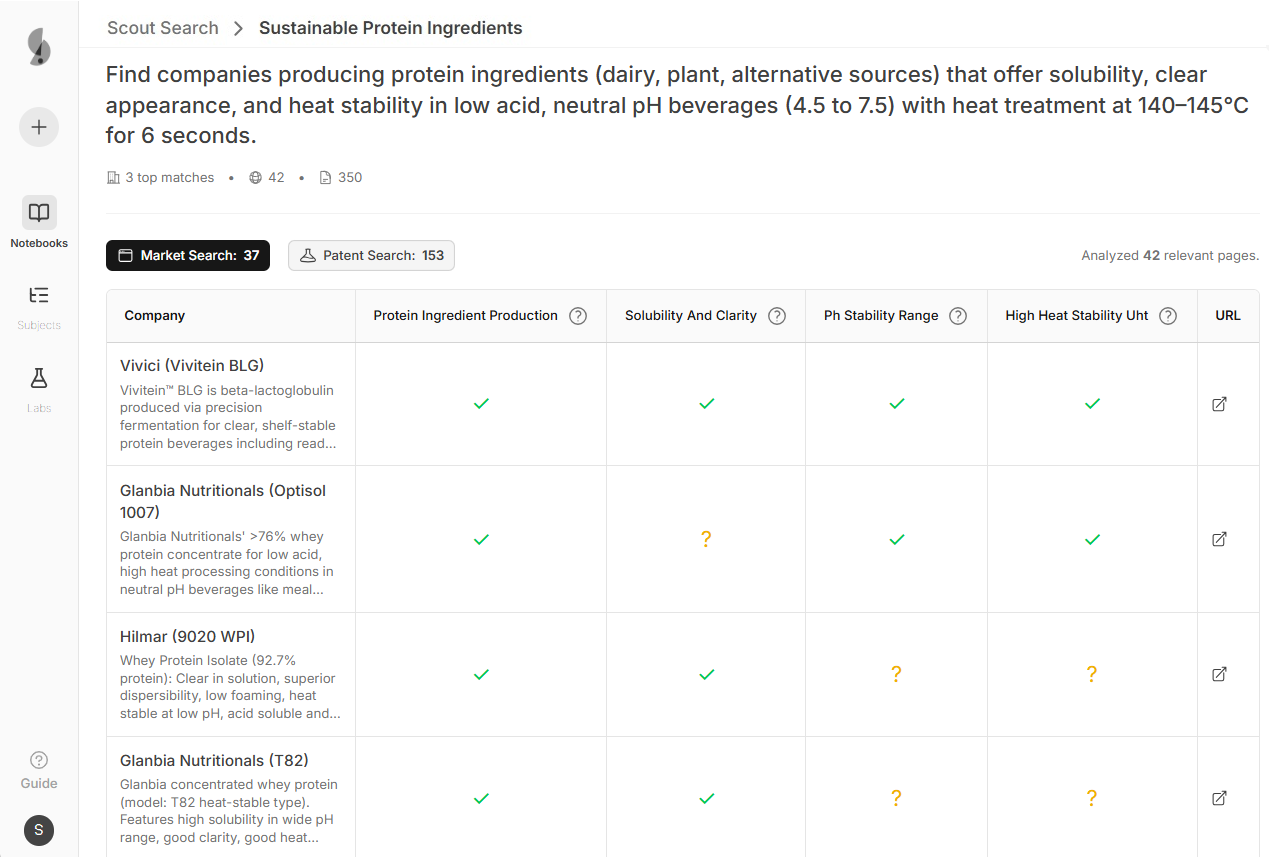This screenshot has width=1269, height=857.
Task: Click the Scout app logo icon
Action: 39,47
